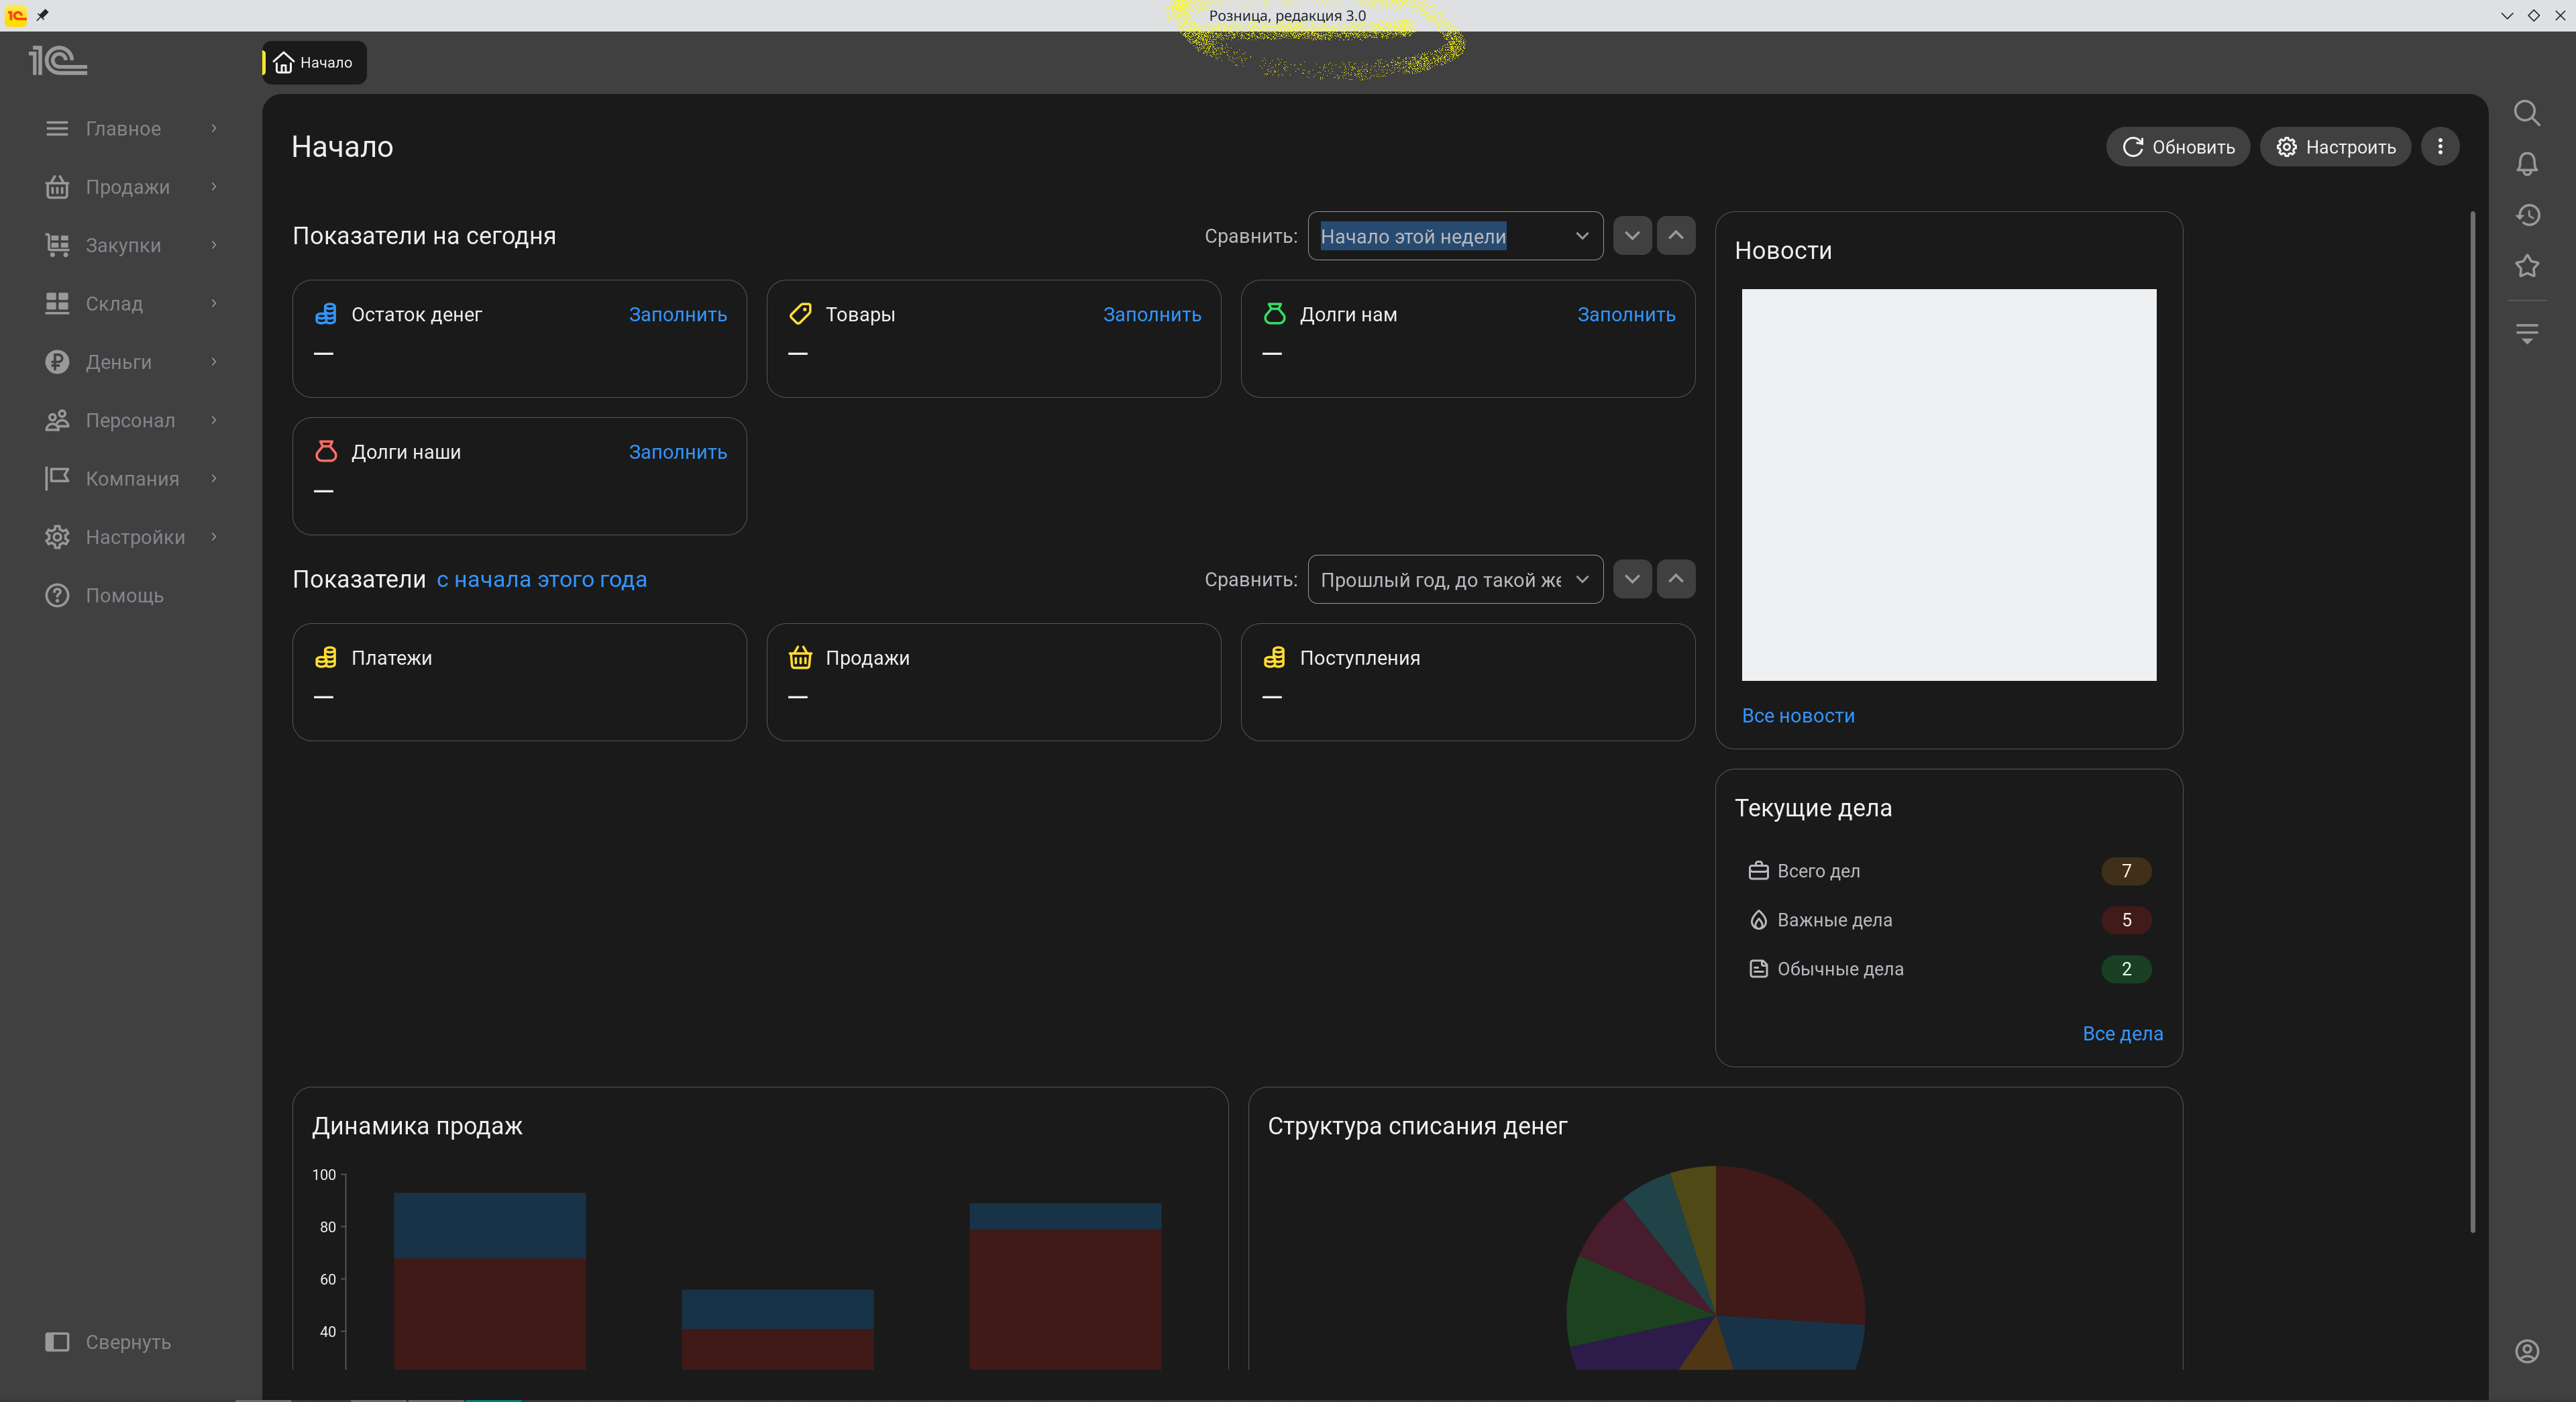Expand yearly indicators with down chevron
This screenshot has width=2576, height=1402.
[x=1631, y=579]
